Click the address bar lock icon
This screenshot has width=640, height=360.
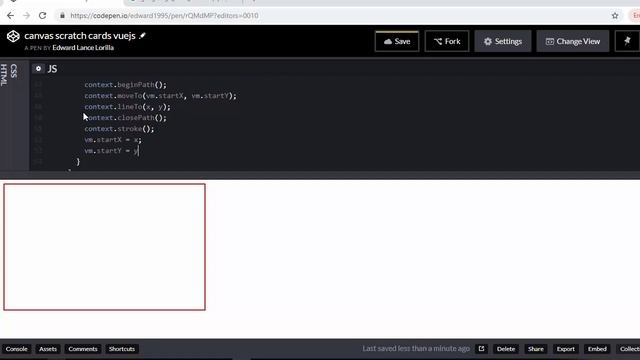[x=62, y=16]
